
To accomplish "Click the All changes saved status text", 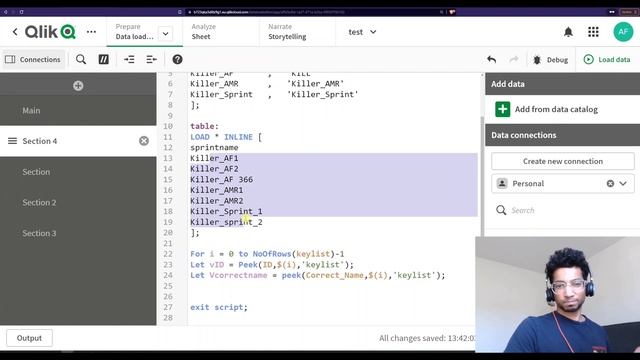I will click(427, 338).
